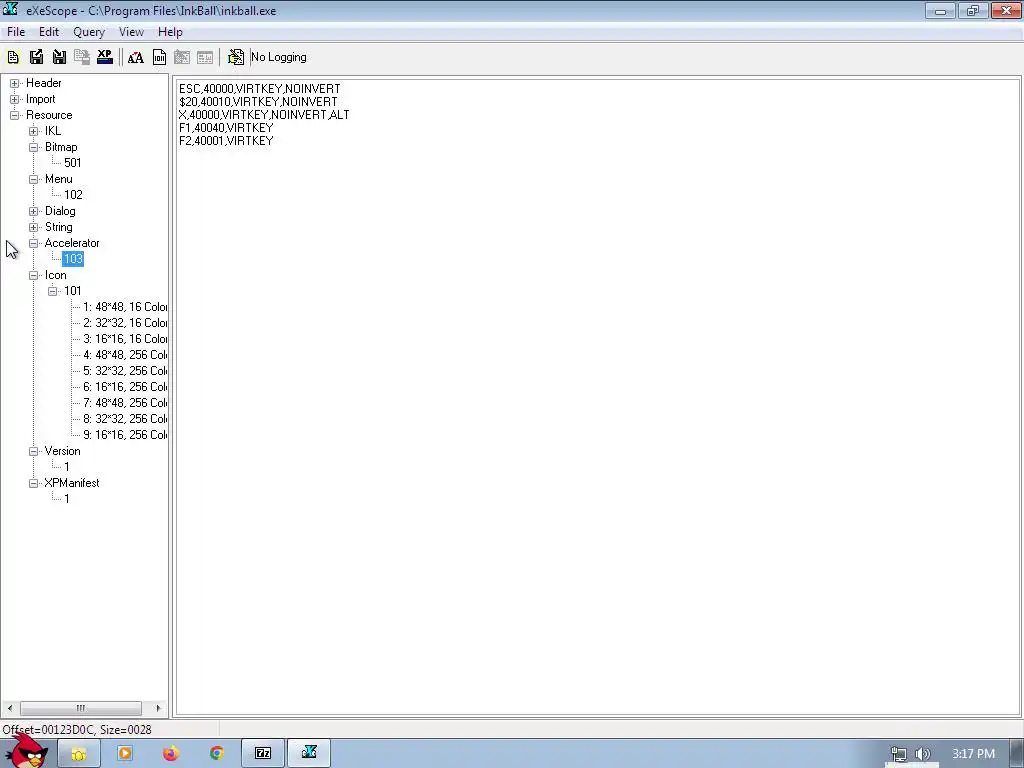Image resolution: width=1024 pixels, height=768 pixels.
Task: Open the File menu
Action: (16, 32)
